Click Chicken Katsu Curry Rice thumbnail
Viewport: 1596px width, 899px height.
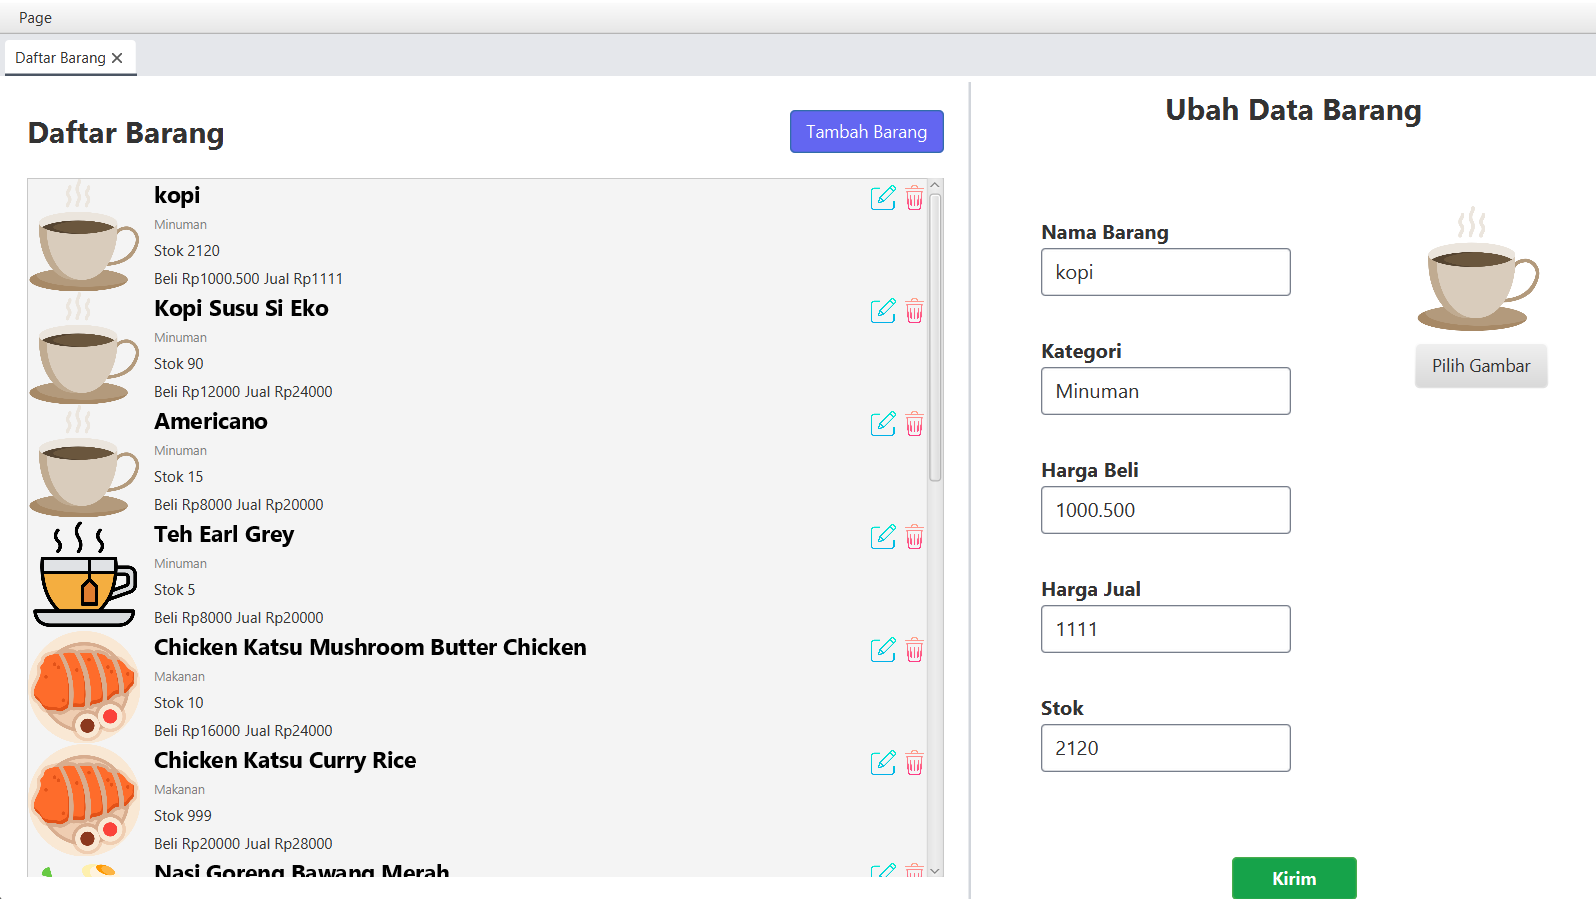[x=84, y=800]
